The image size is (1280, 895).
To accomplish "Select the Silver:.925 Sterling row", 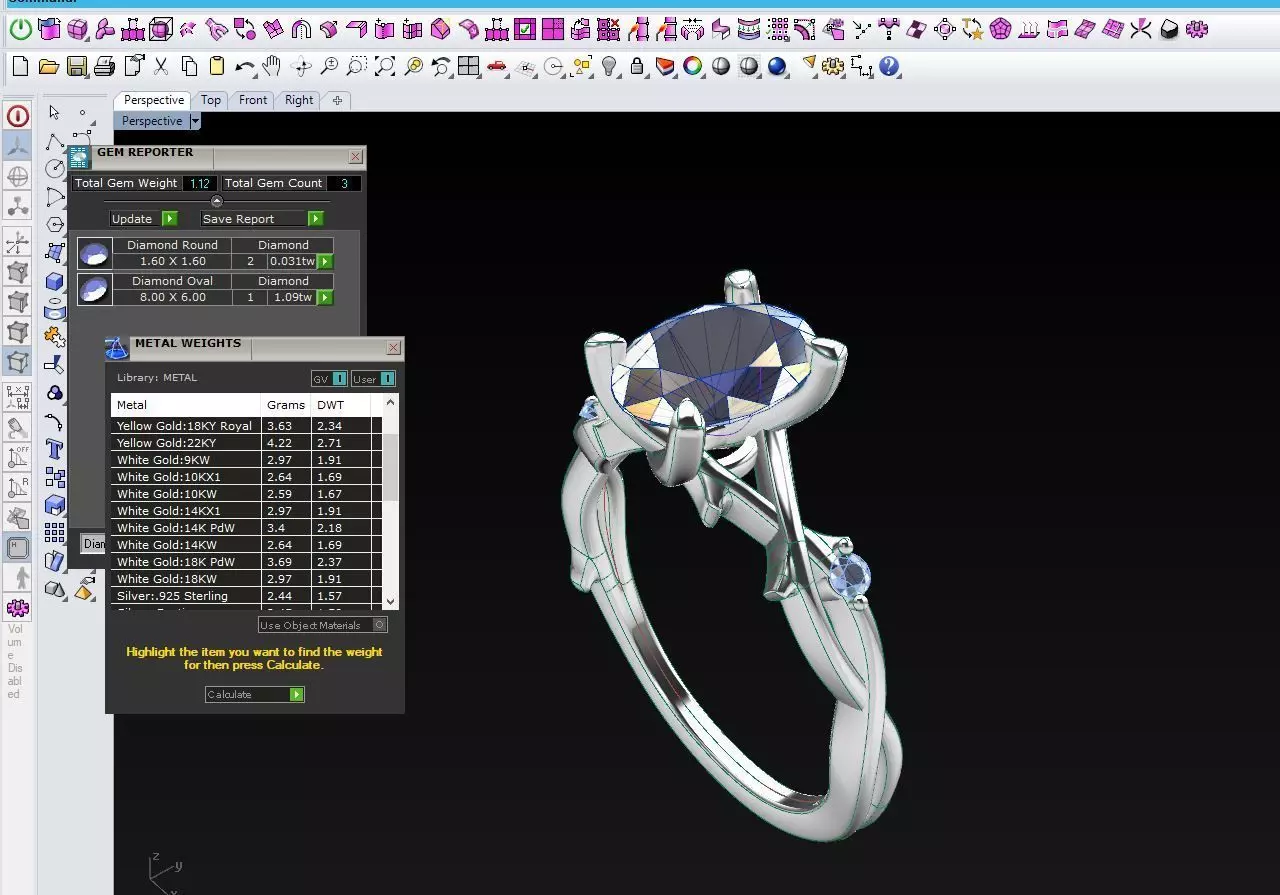I will (246, 596).
